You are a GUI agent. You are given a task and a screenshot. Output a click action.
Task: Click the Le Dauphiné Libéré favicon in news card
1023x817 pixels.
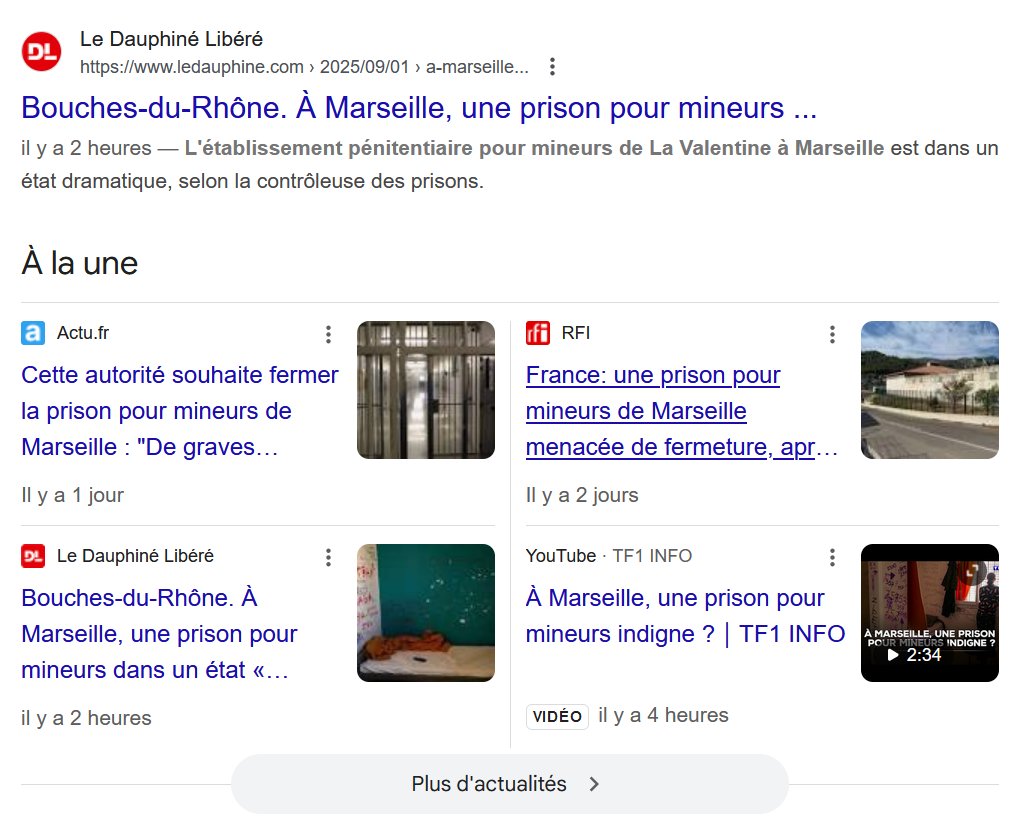pyautogui.click(x=33, y=556)
